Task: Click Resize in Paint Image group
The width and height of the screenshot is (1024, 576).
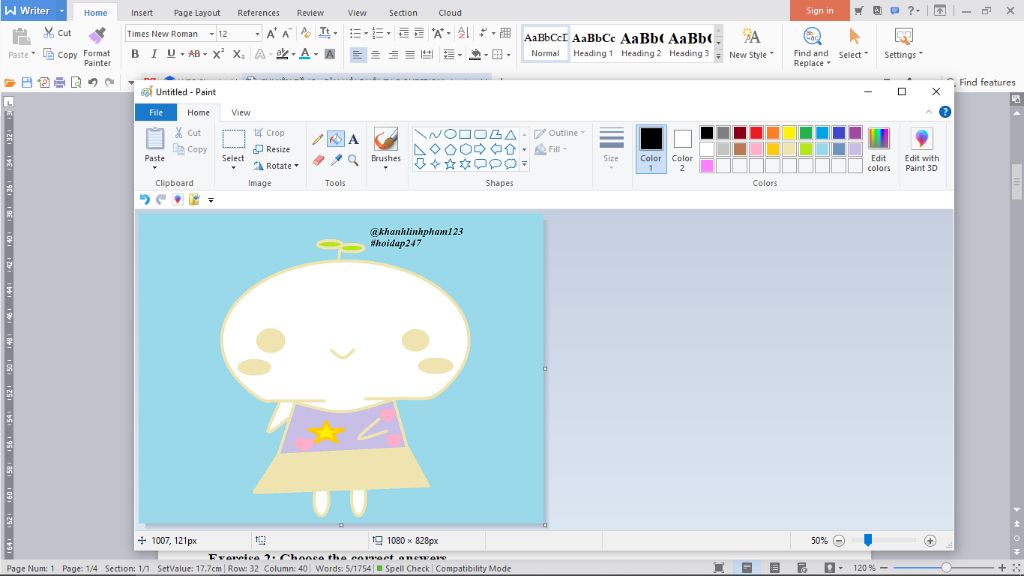Action: 272,149
